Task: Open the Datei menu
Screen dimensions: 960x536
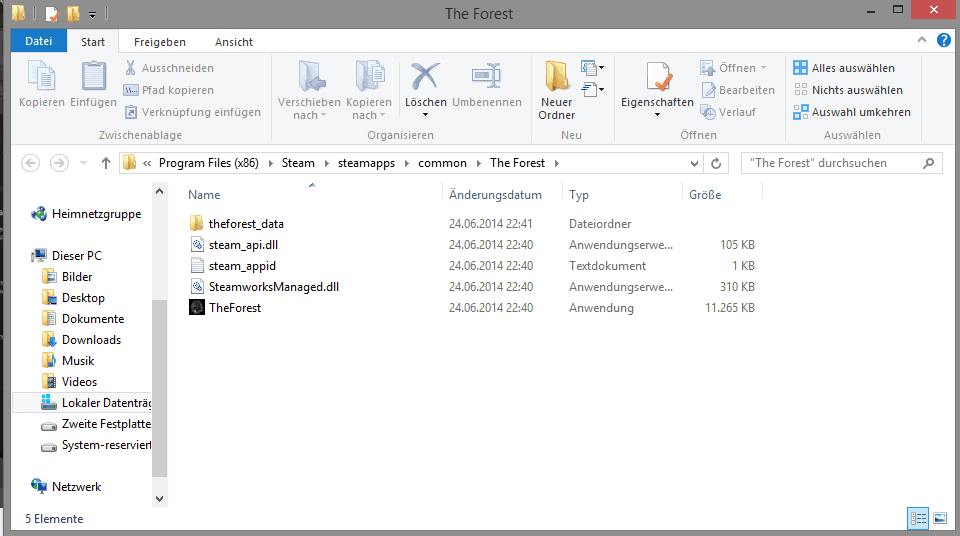Action: [x=39, y=42]
